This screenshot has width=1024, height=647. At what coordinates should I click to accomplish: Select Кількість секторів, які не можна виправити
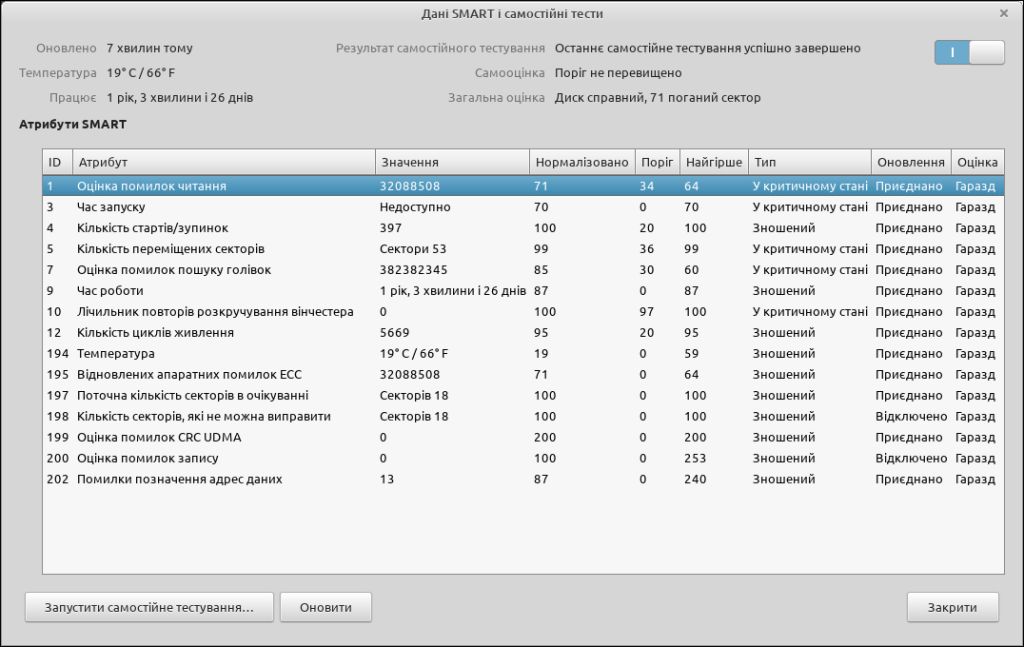523,416
